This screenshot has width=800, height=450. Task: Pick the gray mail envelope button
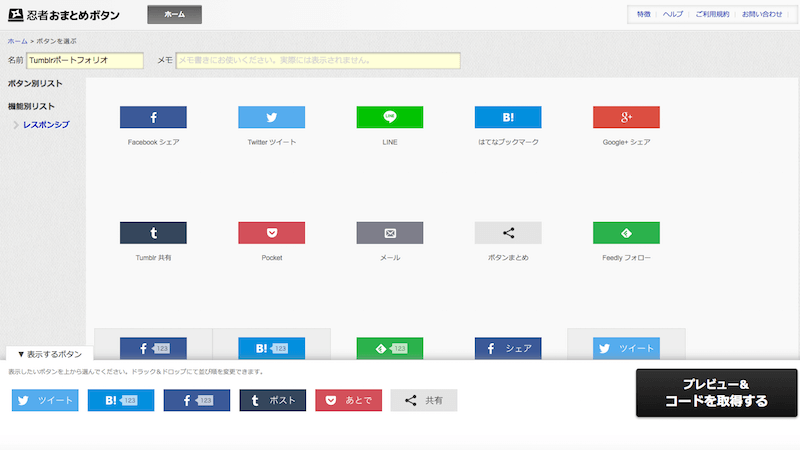(390, 233)
